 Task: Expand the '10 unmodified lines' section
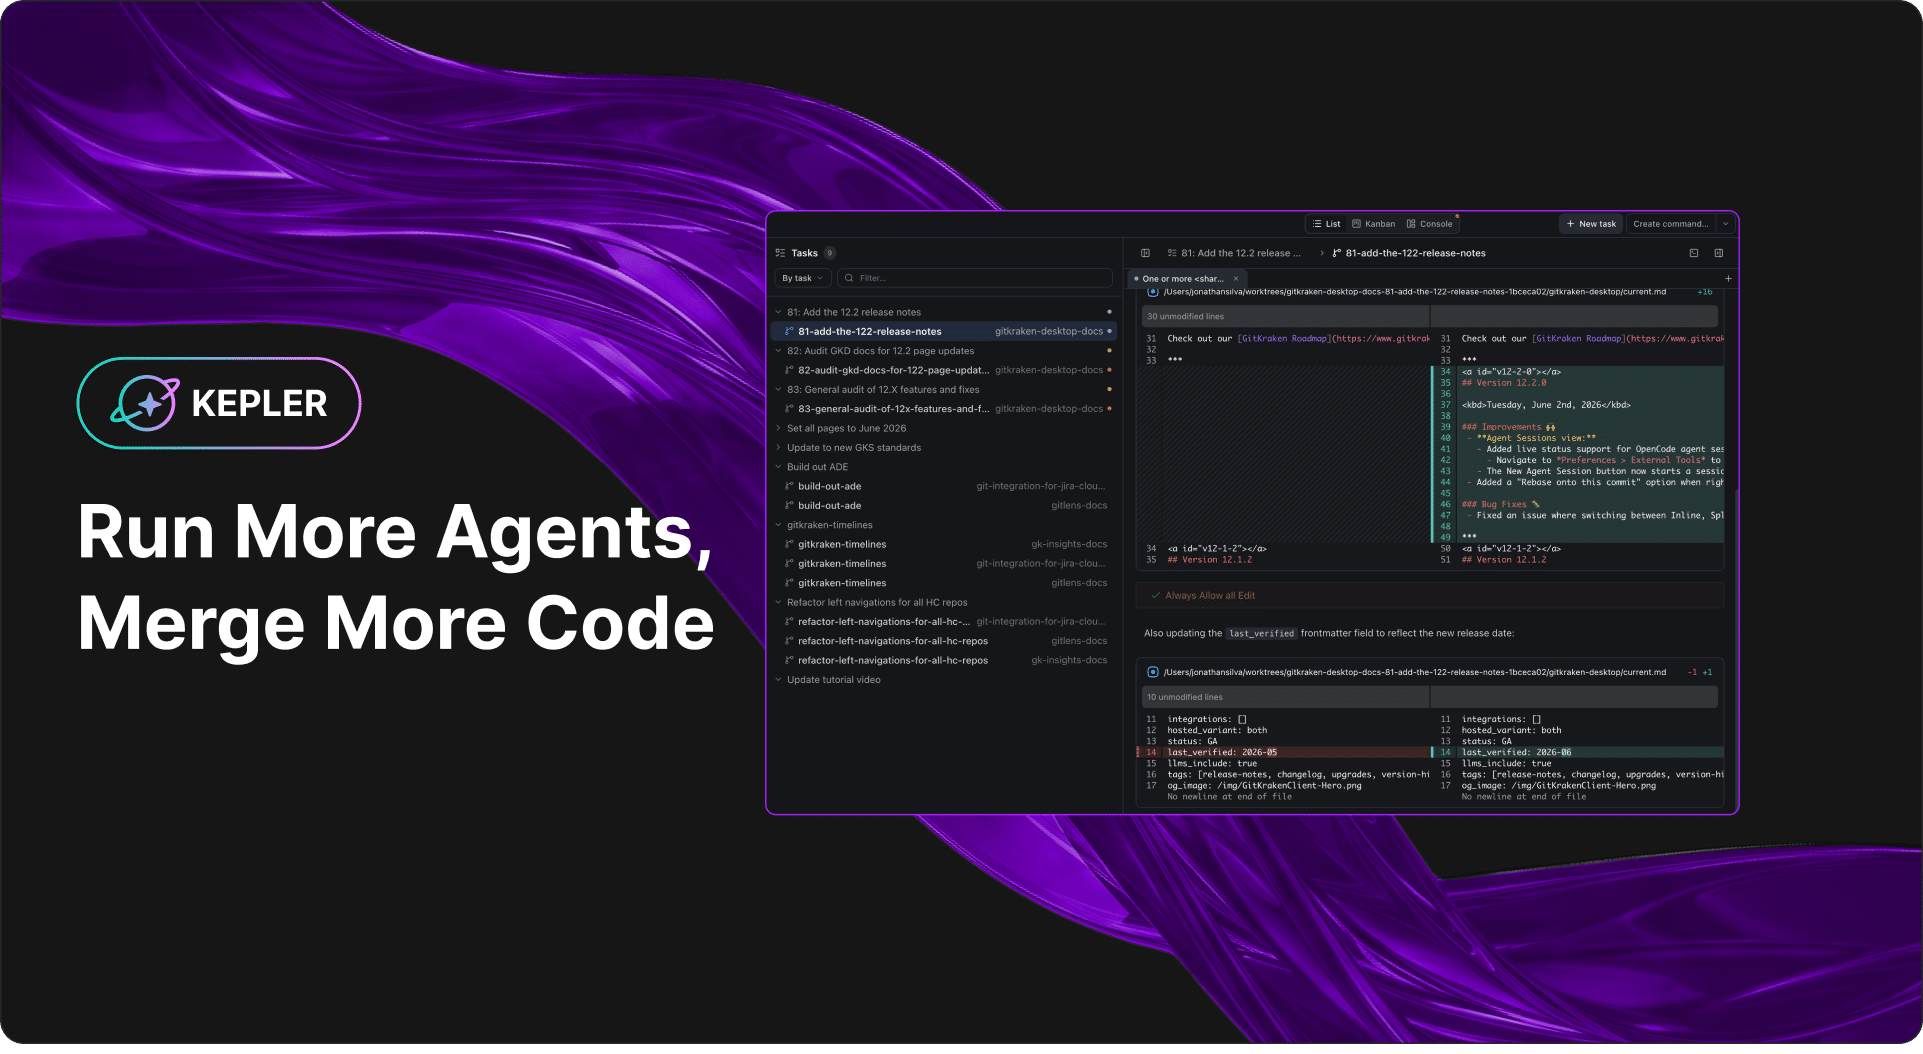1430,697
